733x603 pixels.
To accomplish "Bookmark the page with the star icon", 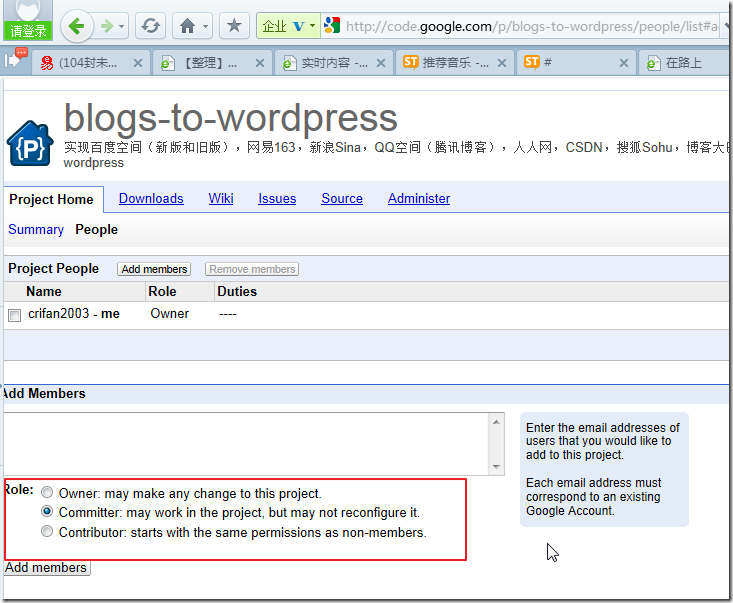I will 234,26.
